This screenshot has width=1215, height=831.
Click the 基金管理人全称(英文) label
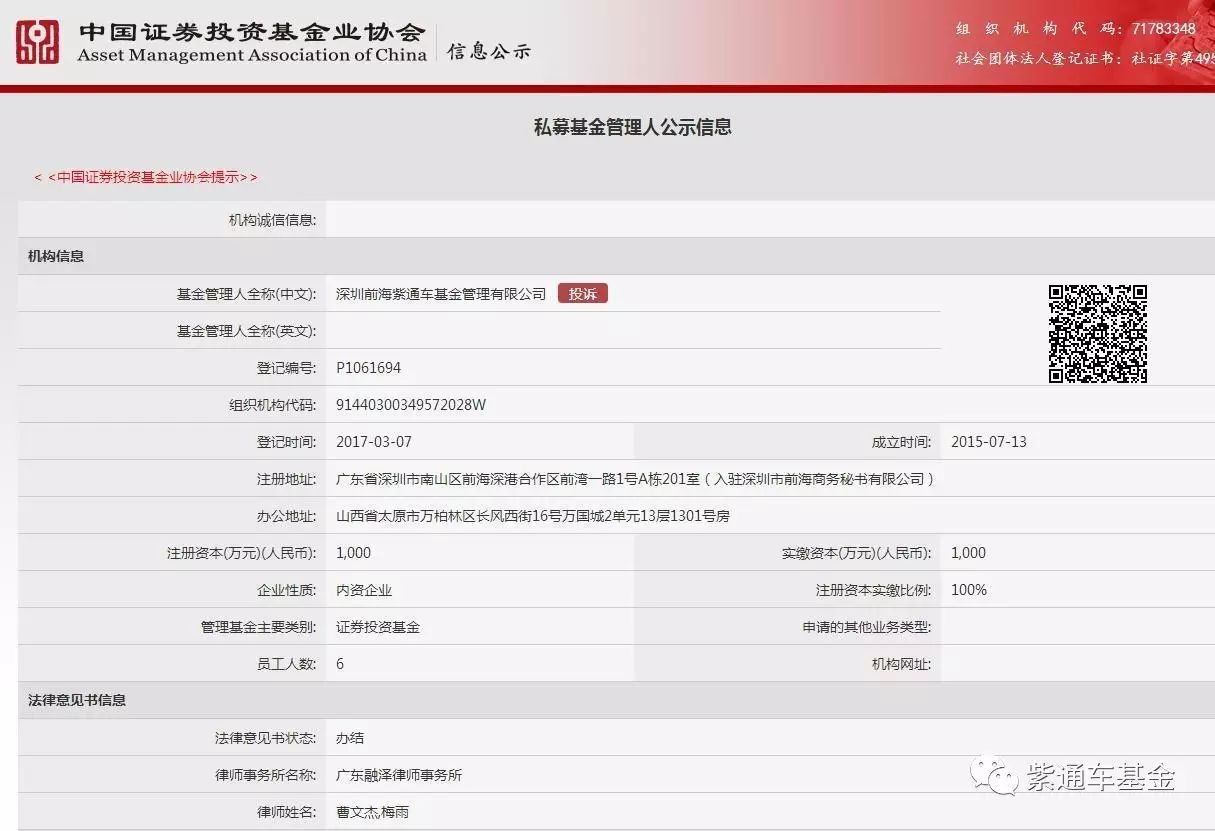246,331
